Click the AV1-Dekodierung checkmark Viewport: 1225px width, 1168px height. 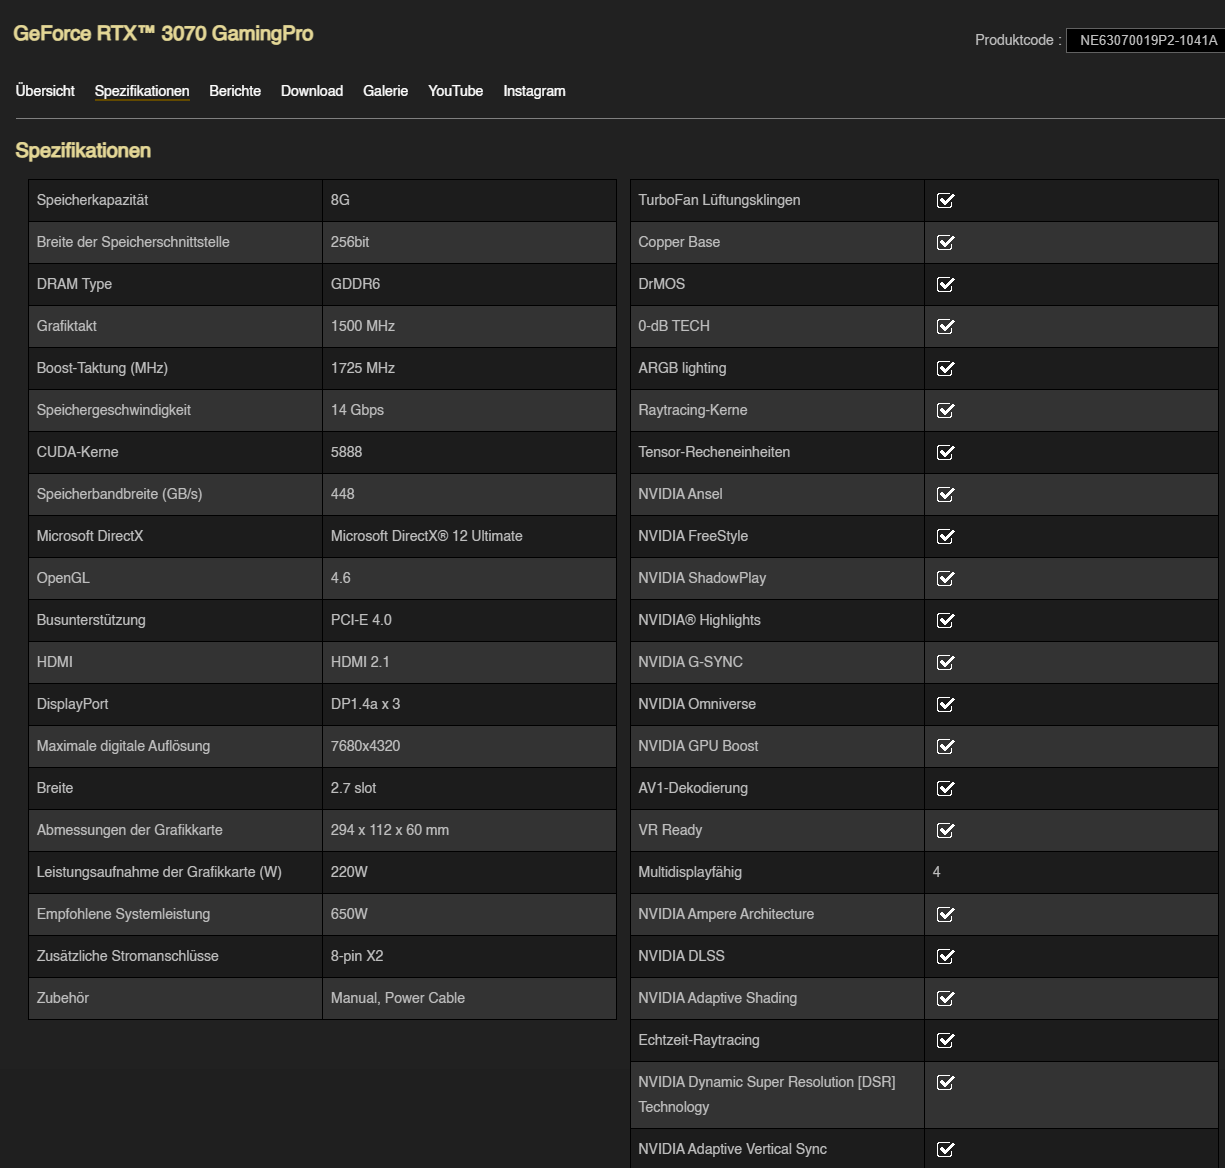tap(946, 788)
